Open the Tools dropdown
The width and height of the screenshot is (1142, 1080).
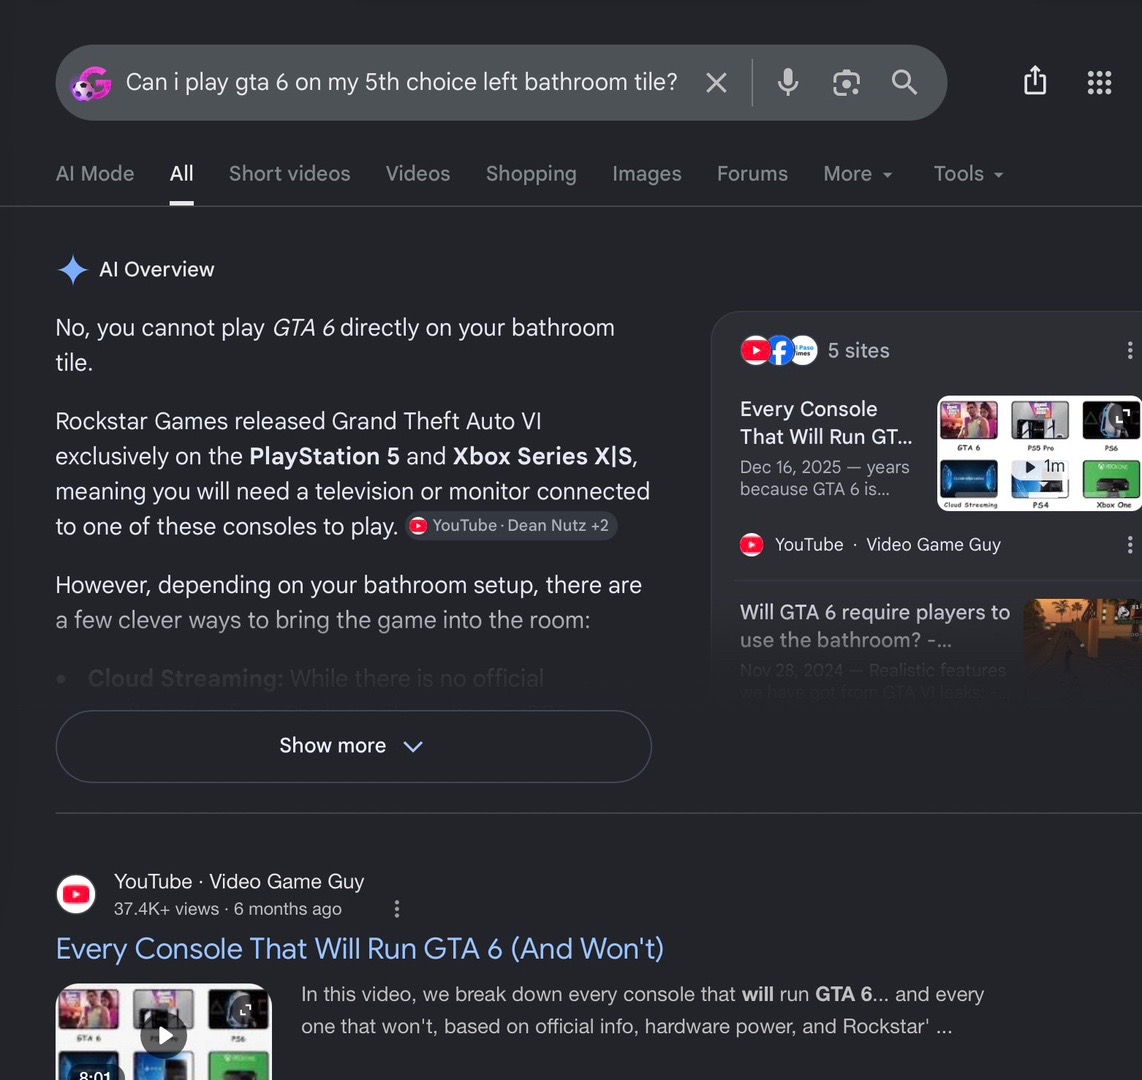[969, 173]
